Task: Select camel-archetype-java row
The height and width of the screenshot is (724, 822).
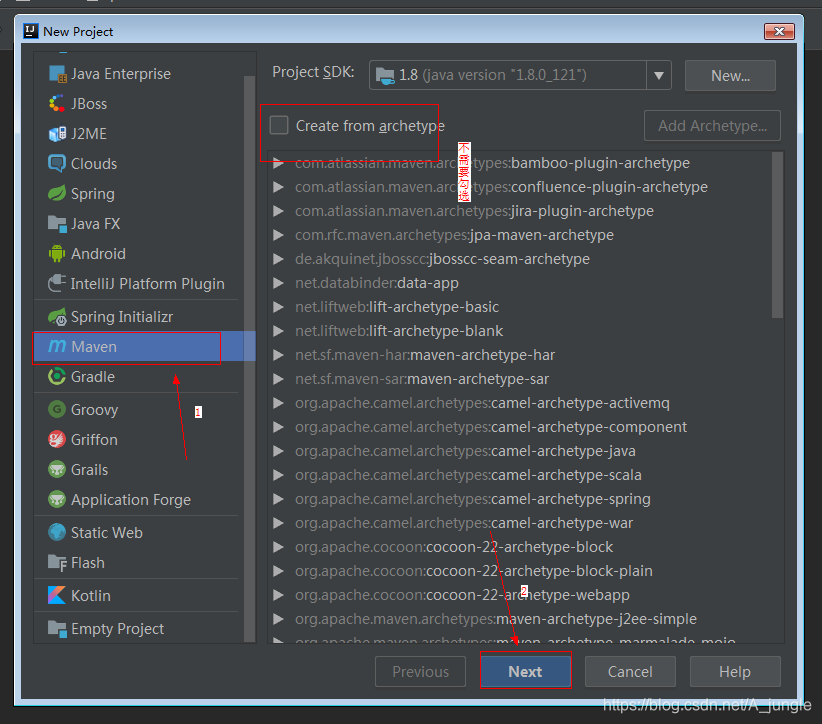Action: click(520, 451)
